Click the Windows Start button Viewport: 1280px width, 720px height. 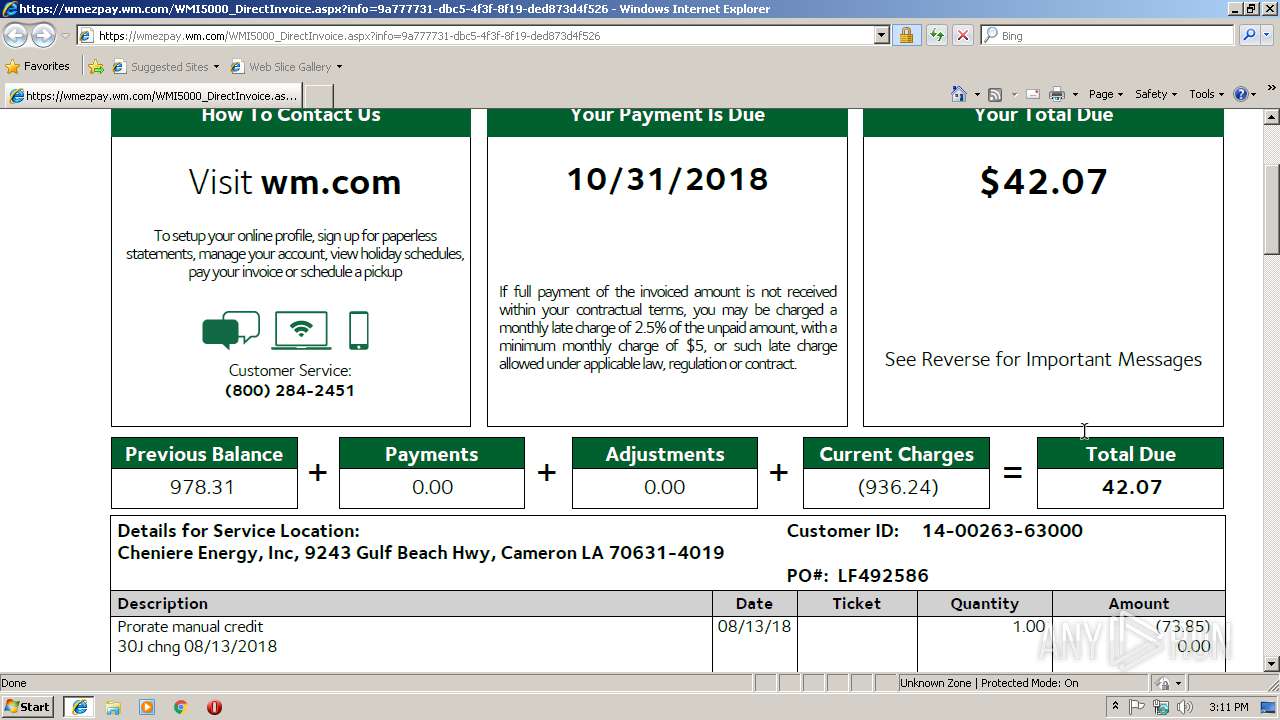click(28, 707)
